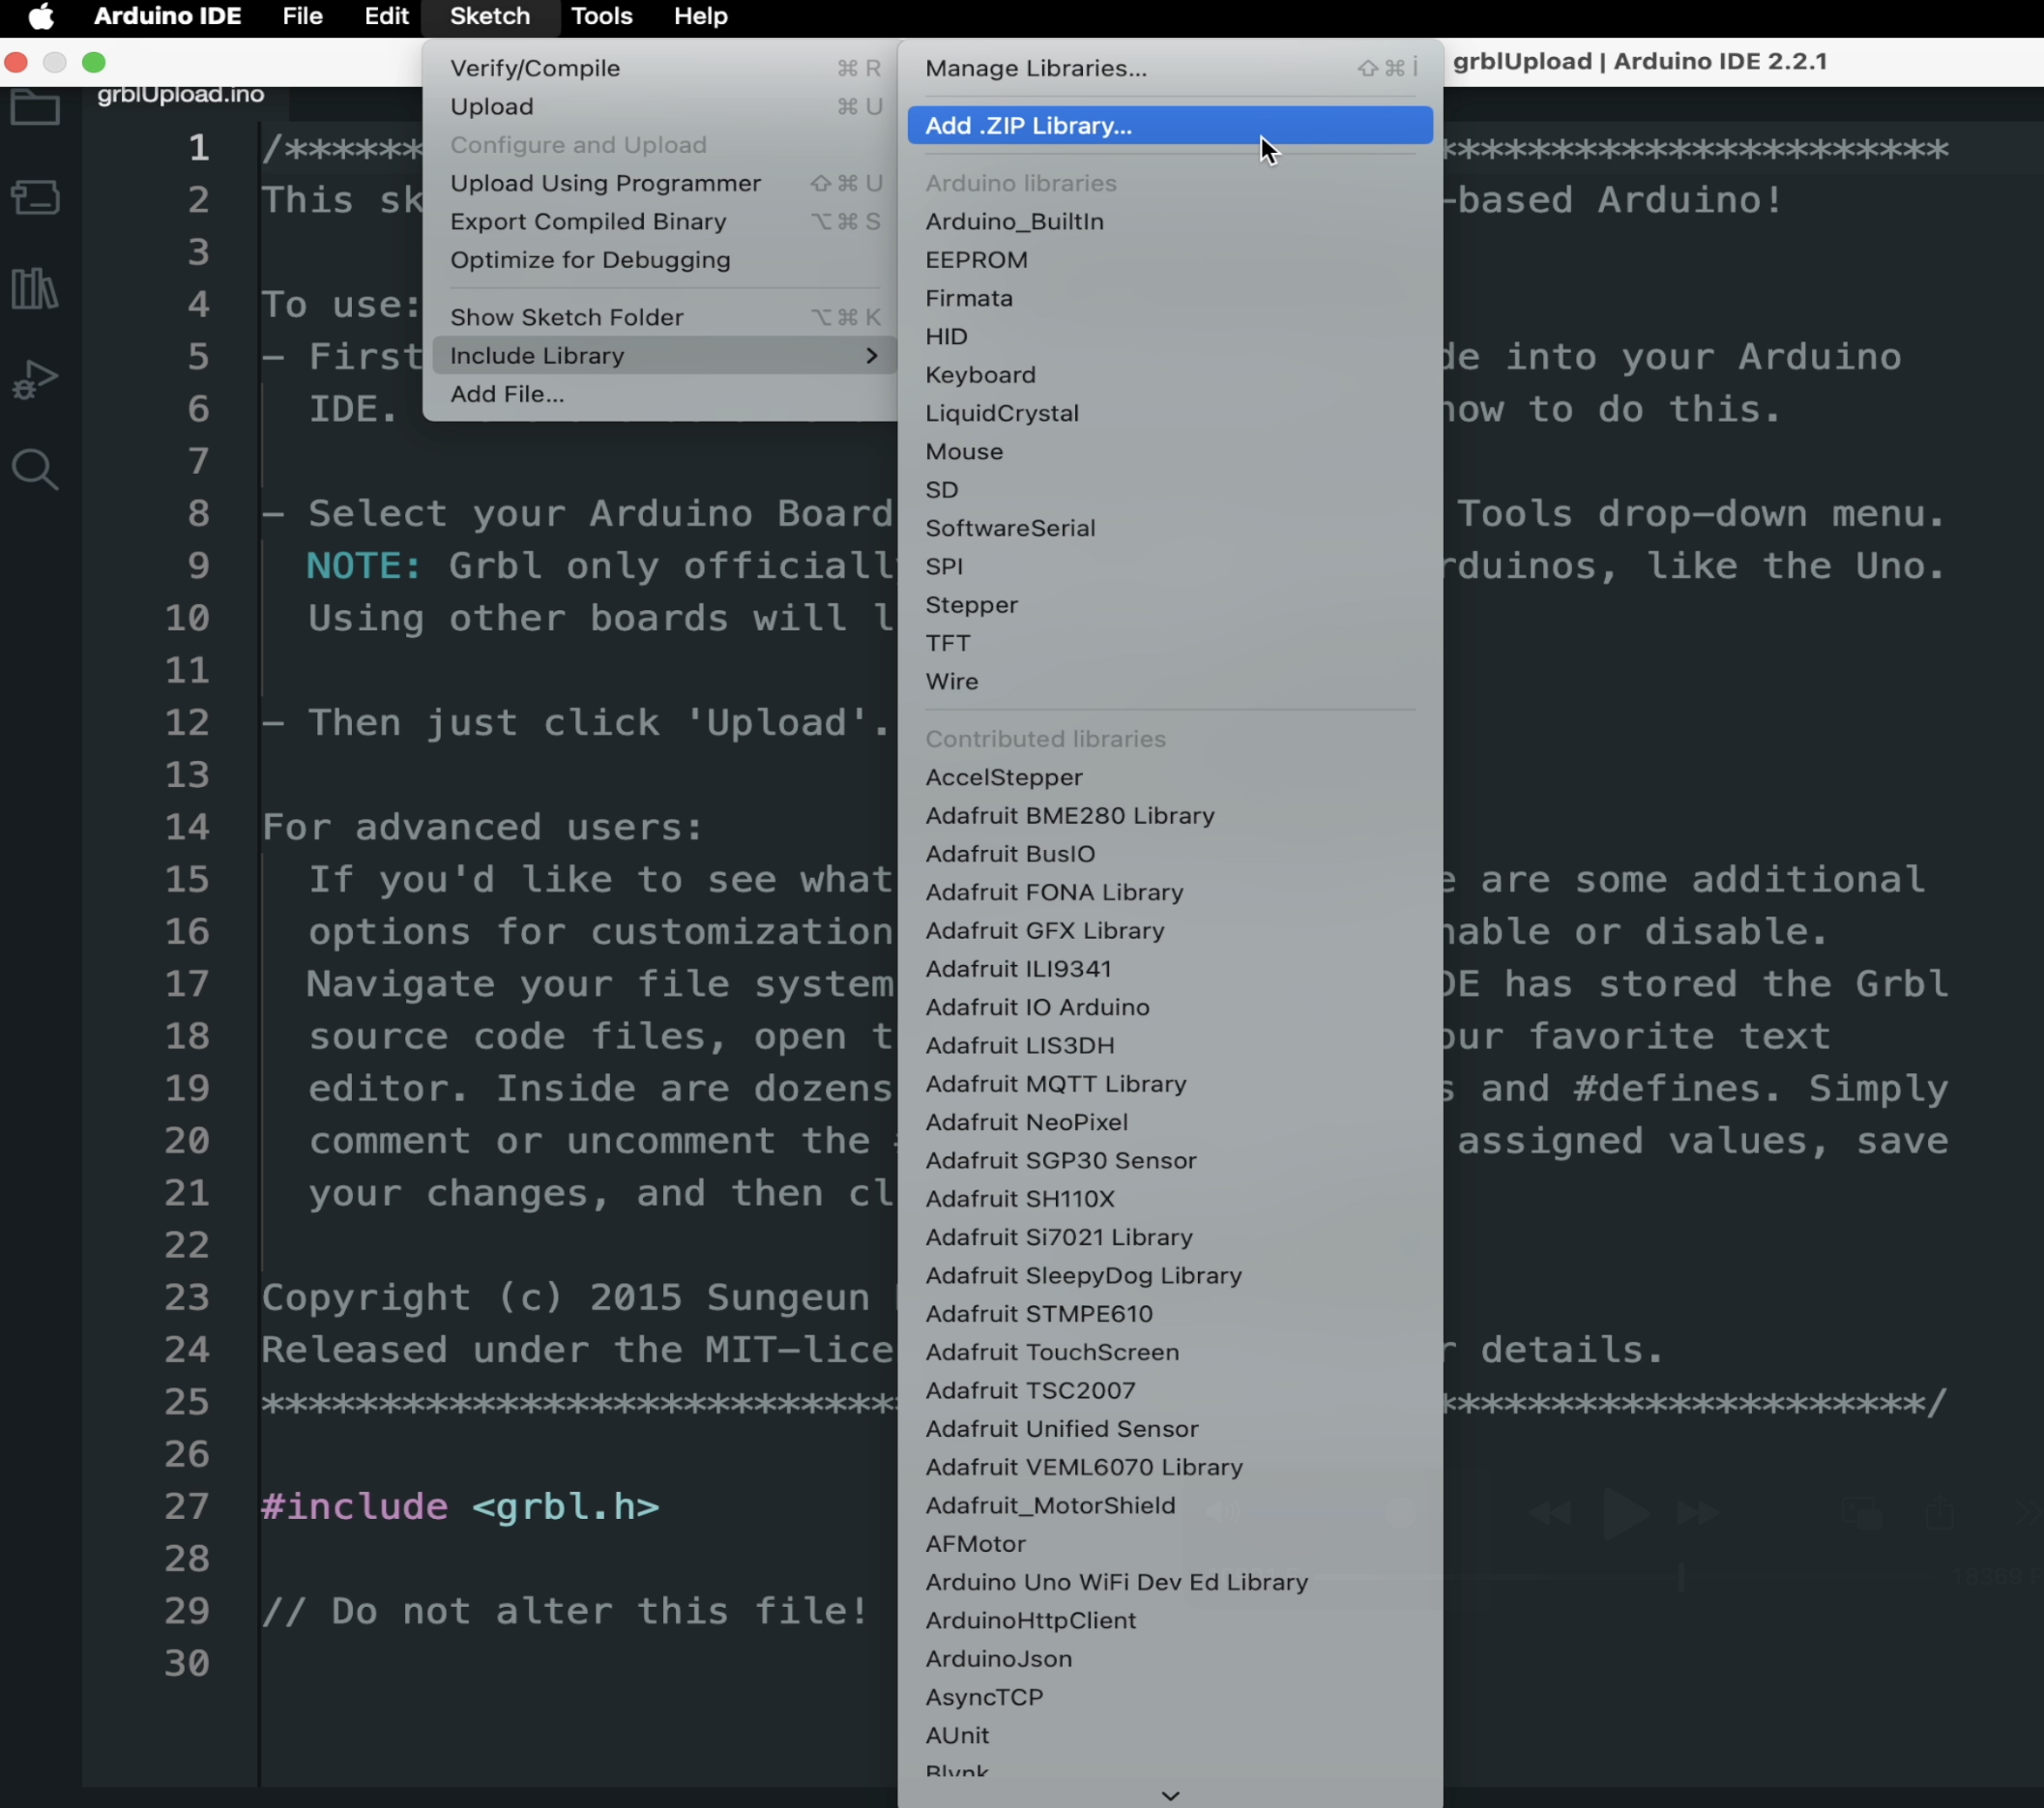Expand the Include Library submenu arrow
The height and width of the screenshot is (1808, 2044).
pyautogui.click(x=871, y=355)
